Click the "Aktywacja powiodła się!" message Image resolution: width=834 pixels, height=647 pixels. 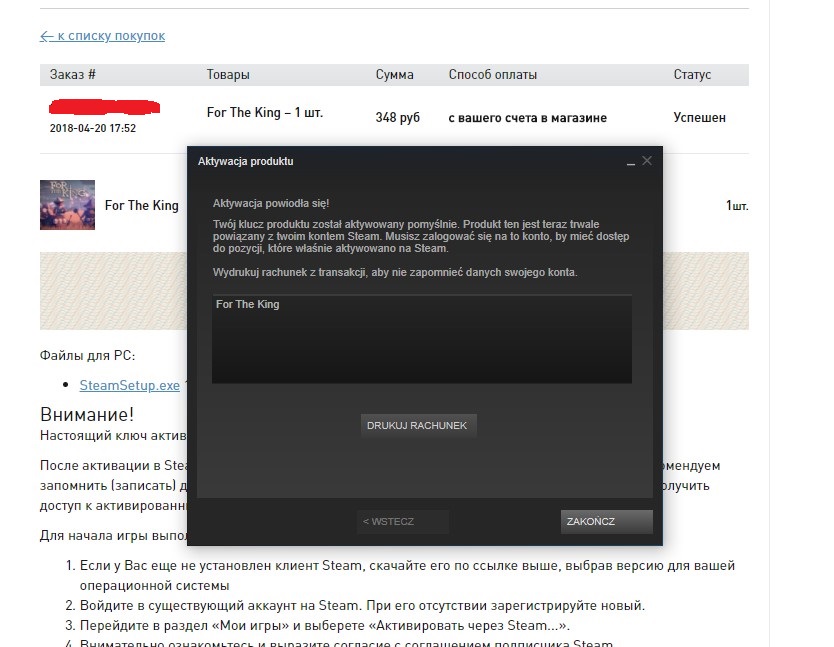click(x=271, y=203)
